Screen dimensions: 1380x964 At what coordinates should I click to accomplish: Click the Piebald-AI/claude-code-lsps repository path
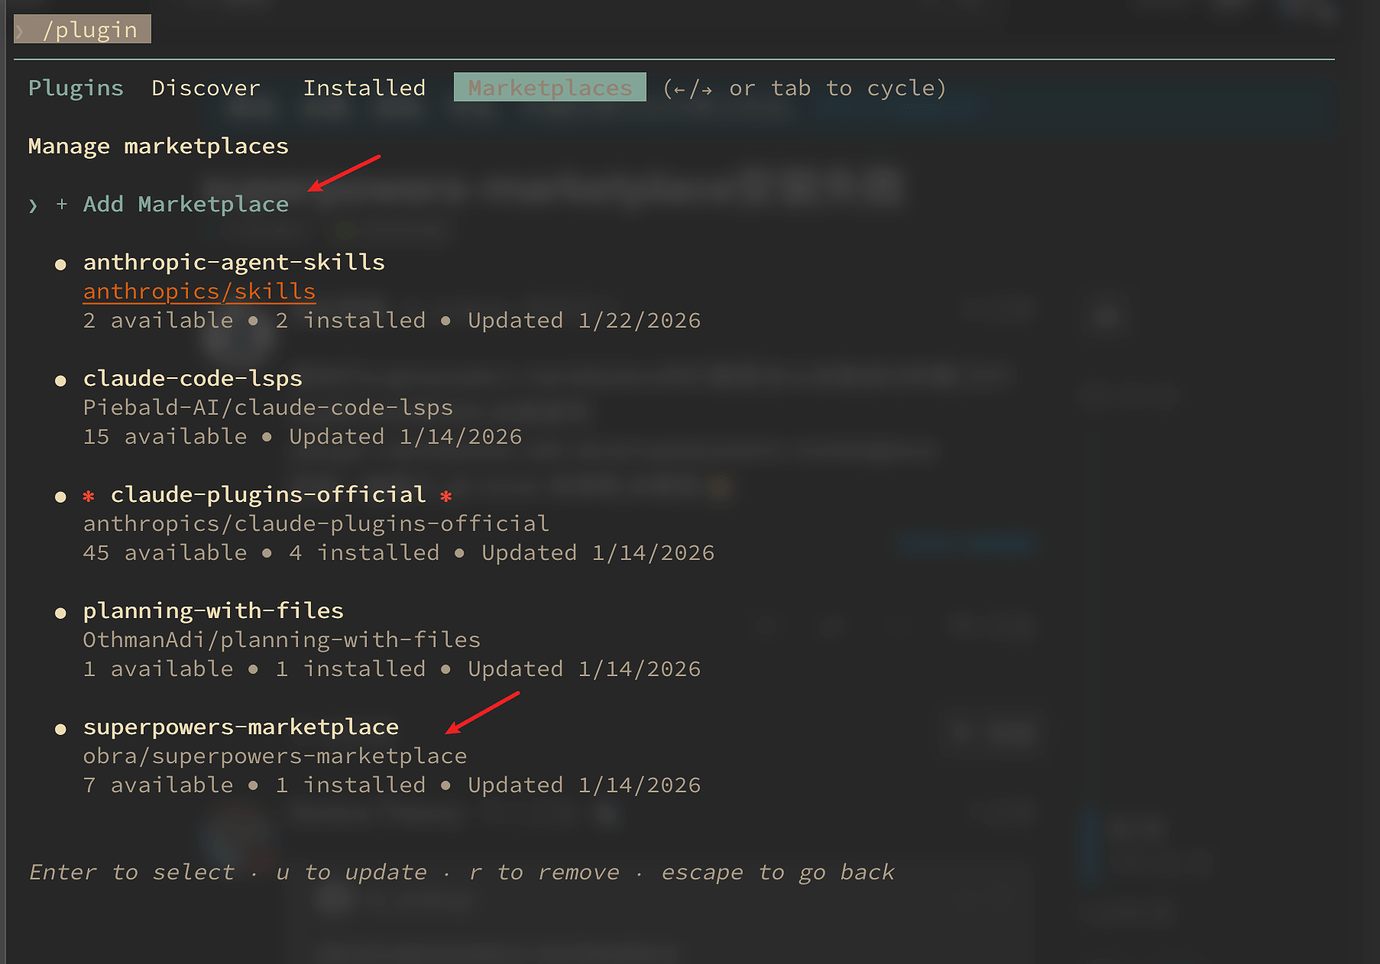[x=268, y=407]
